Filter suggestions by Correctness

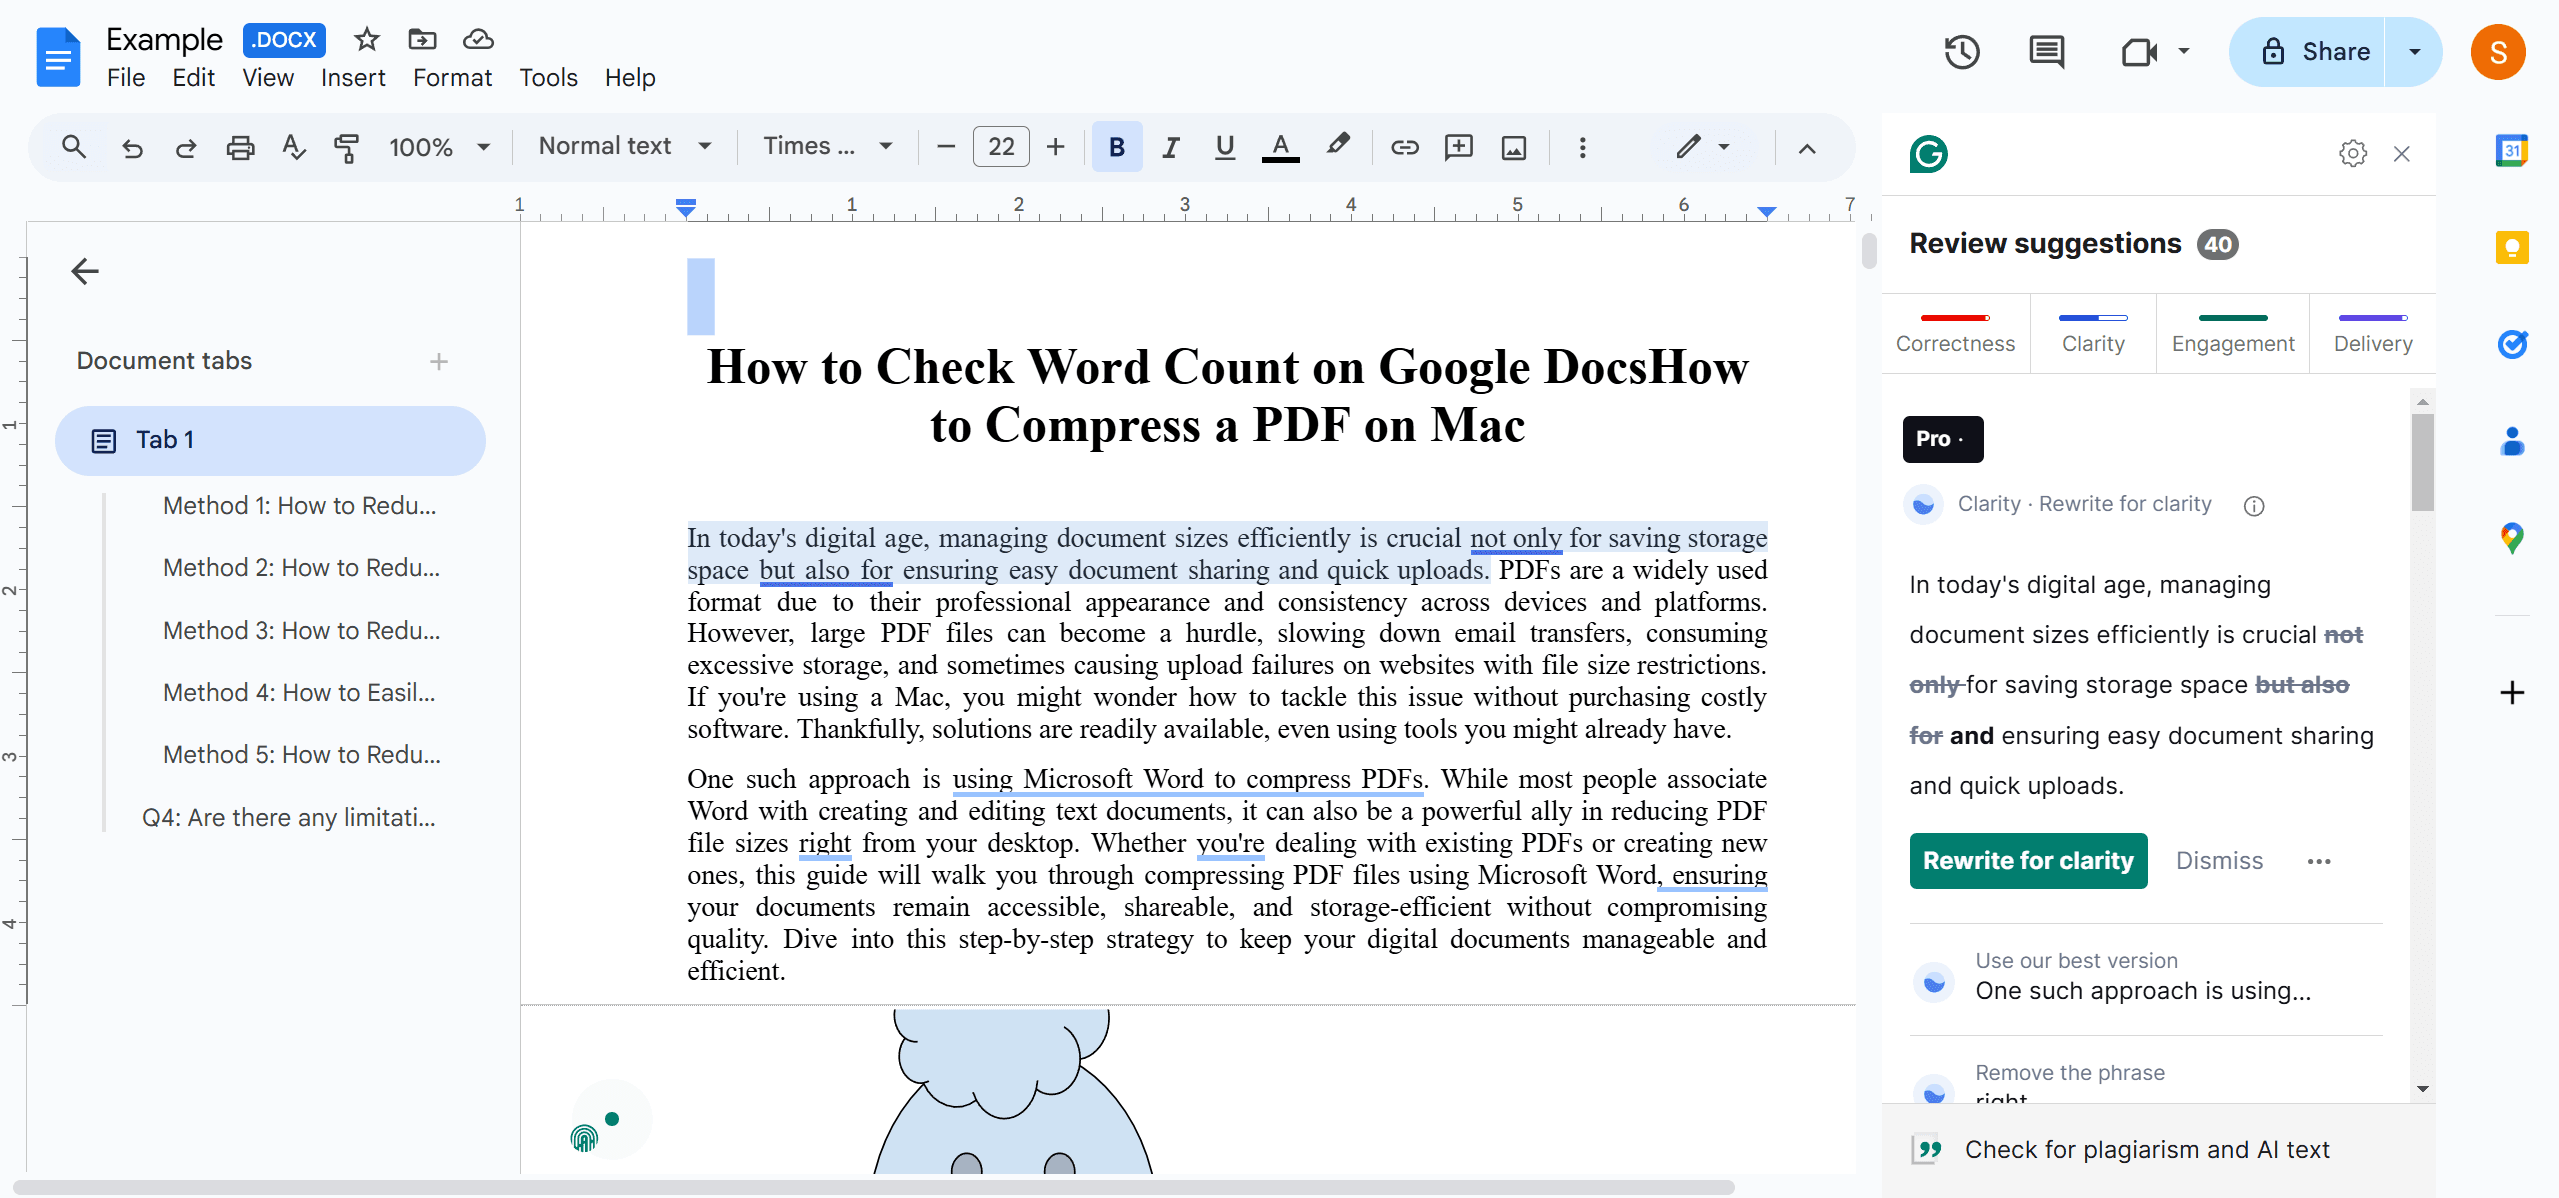click(1955, 333)
